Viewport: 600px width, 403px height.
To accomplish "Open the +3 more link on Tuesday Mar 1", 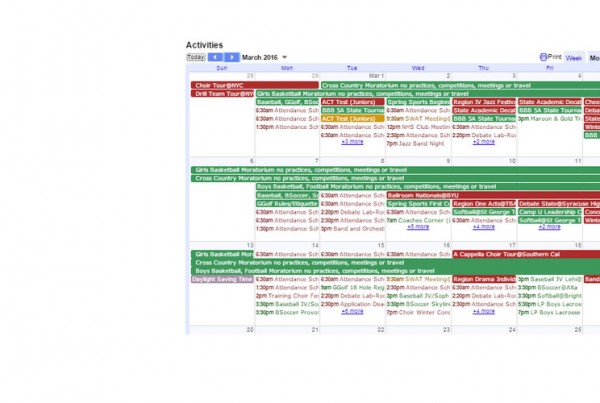I will pyautogui.click(x=352, y=142).
